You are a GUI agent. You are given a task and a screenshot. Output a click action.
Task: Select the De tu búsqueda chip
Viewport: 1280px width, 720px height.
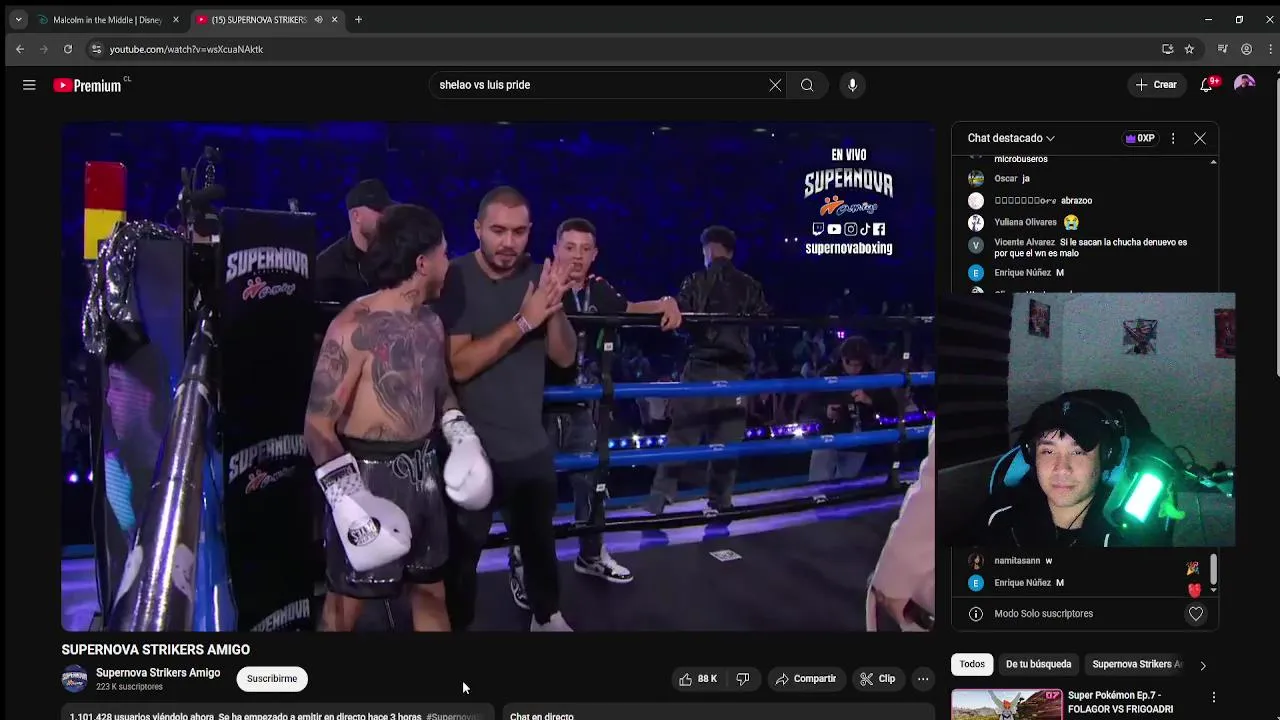pyautogui.click(x=1038, y=664)
